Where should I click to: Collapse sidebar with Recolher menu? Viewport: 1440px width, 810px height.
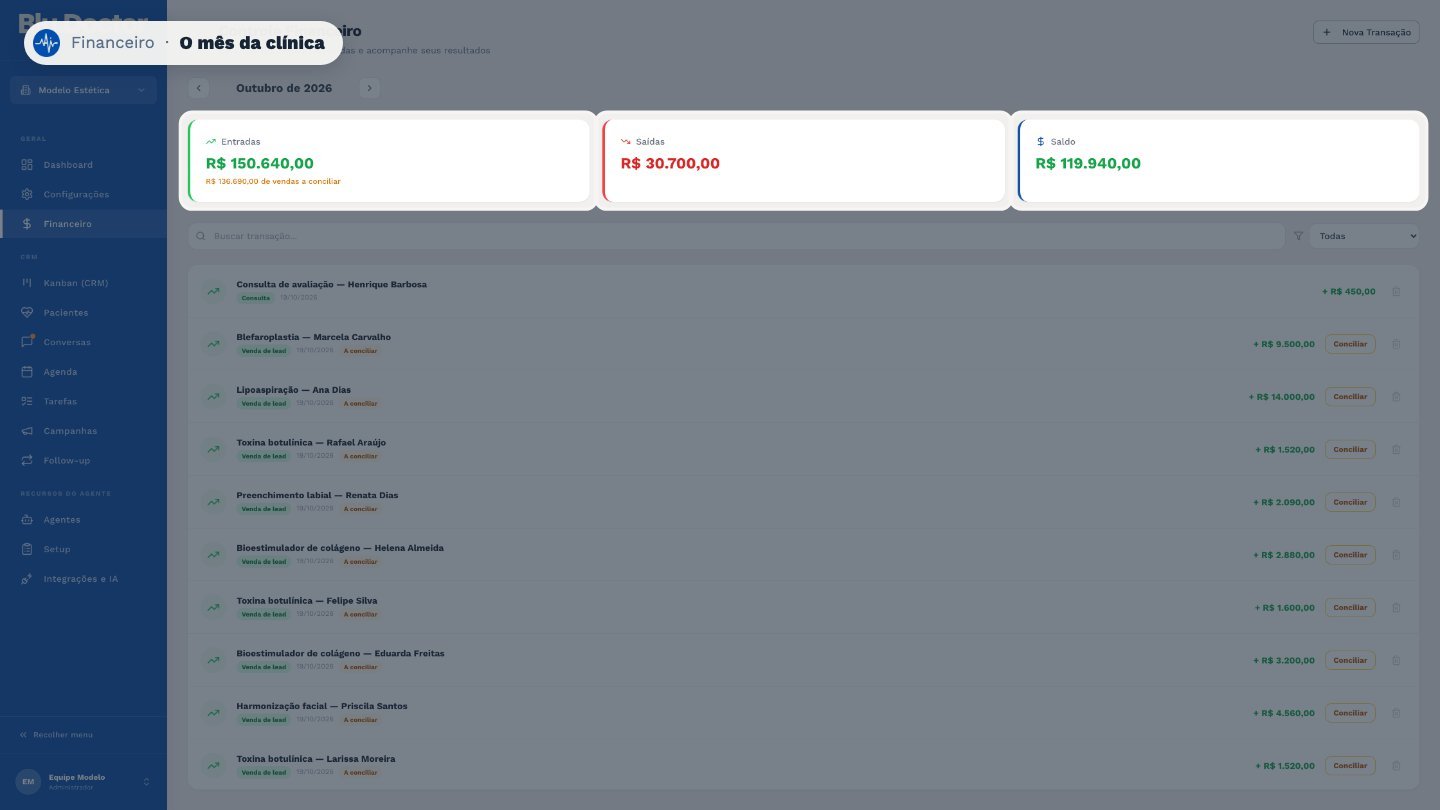pyautogui.click(x=56, y=735)
